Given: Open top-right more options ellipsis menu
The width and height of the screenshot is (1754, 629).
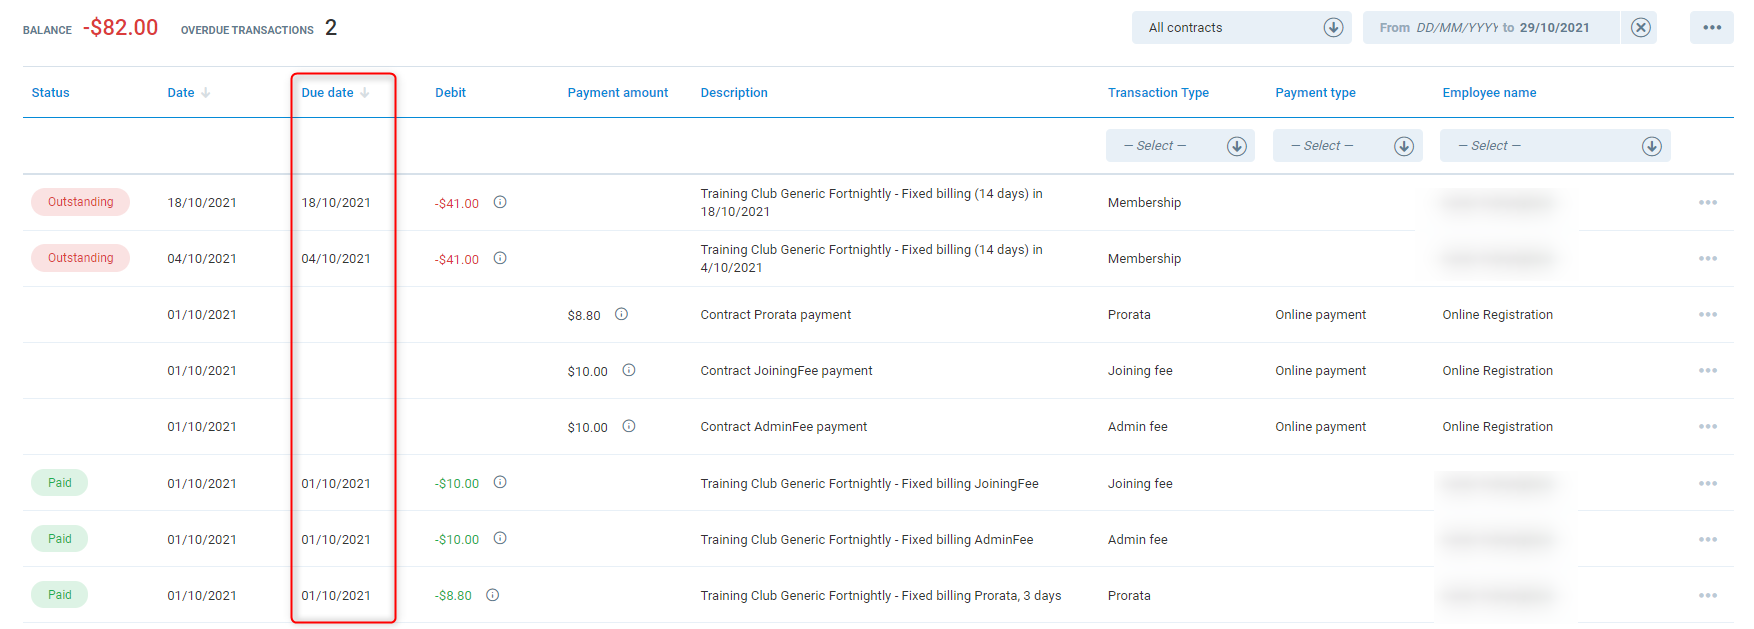Looking at the screenshot, I should (x=1712, y=28).
